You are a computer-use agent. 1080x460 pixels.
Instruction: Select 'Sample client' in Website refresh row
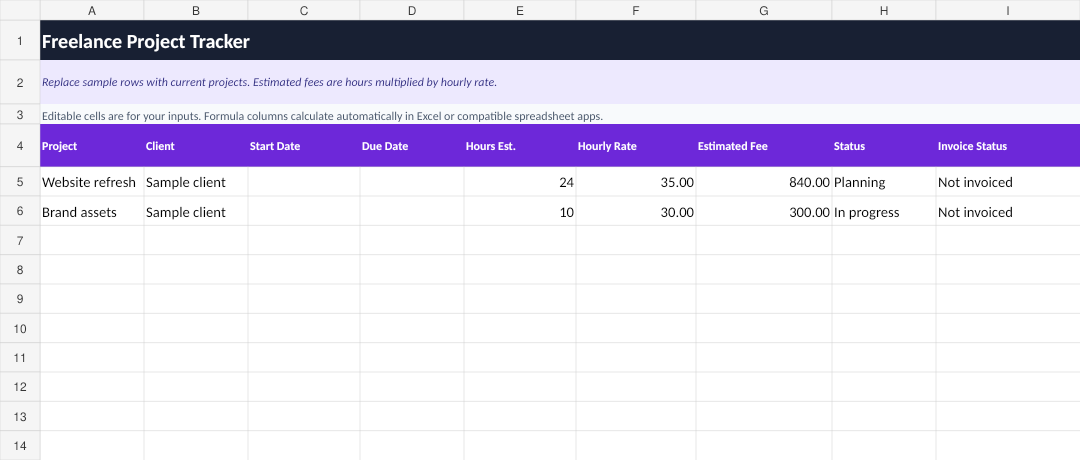click(x=196, y=182)
